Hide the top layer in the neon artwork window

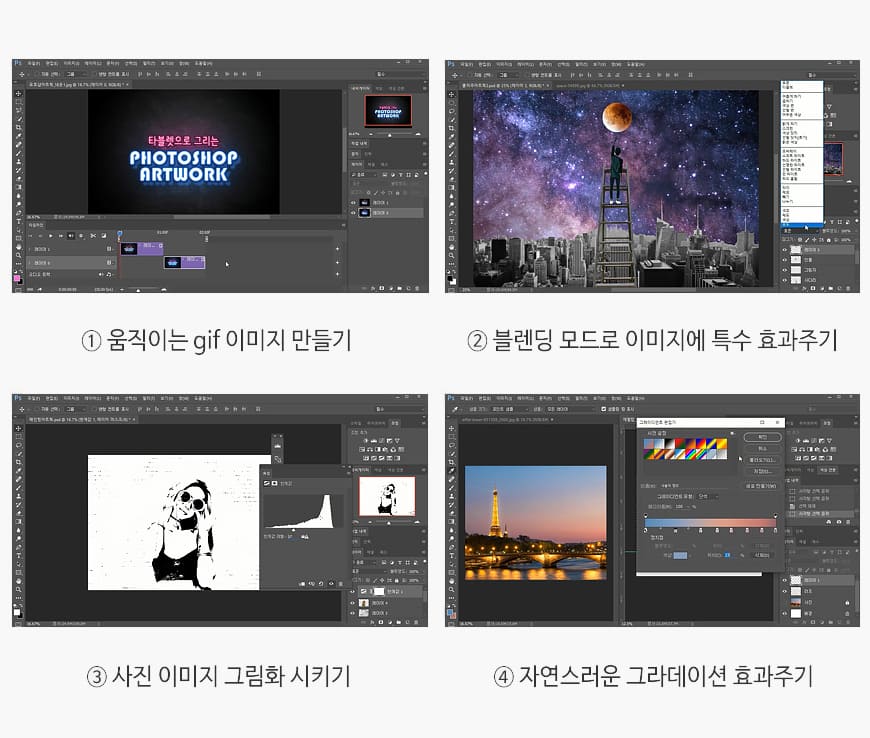(353, 203)
